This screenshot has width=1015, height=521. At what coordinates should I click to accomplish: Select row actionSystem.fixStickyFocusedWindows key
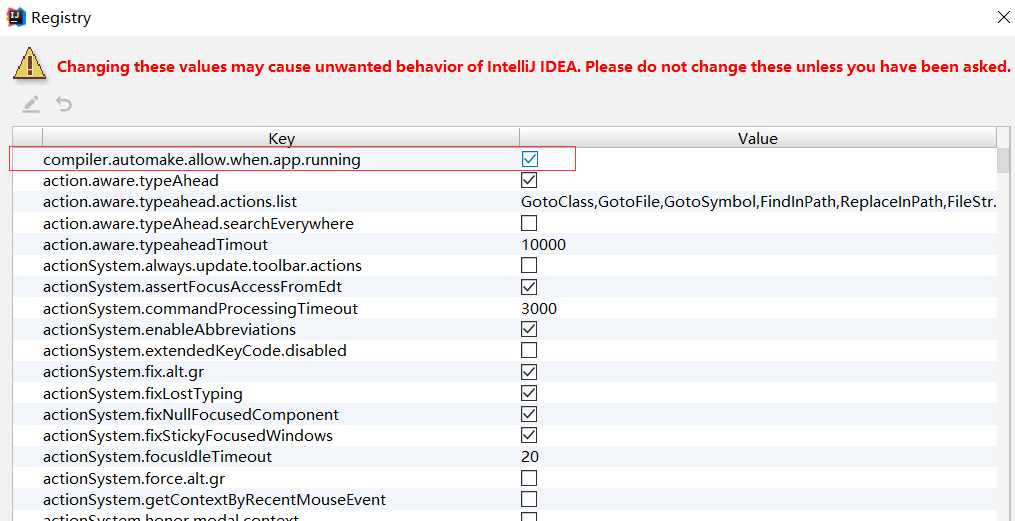coord(188,435)
